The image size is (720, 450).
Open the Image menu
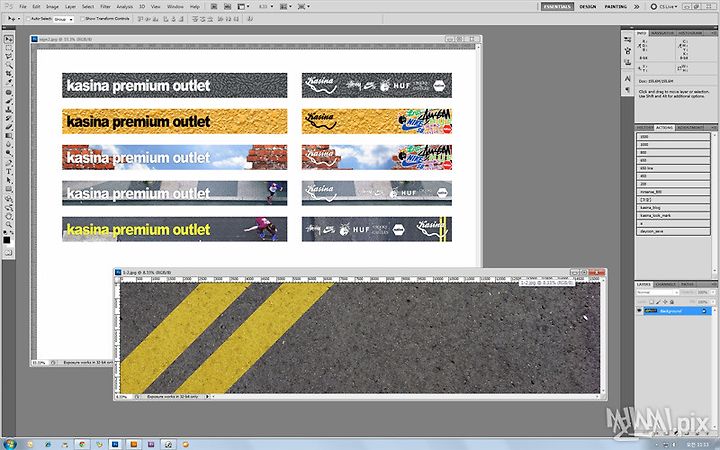point(52,7)
